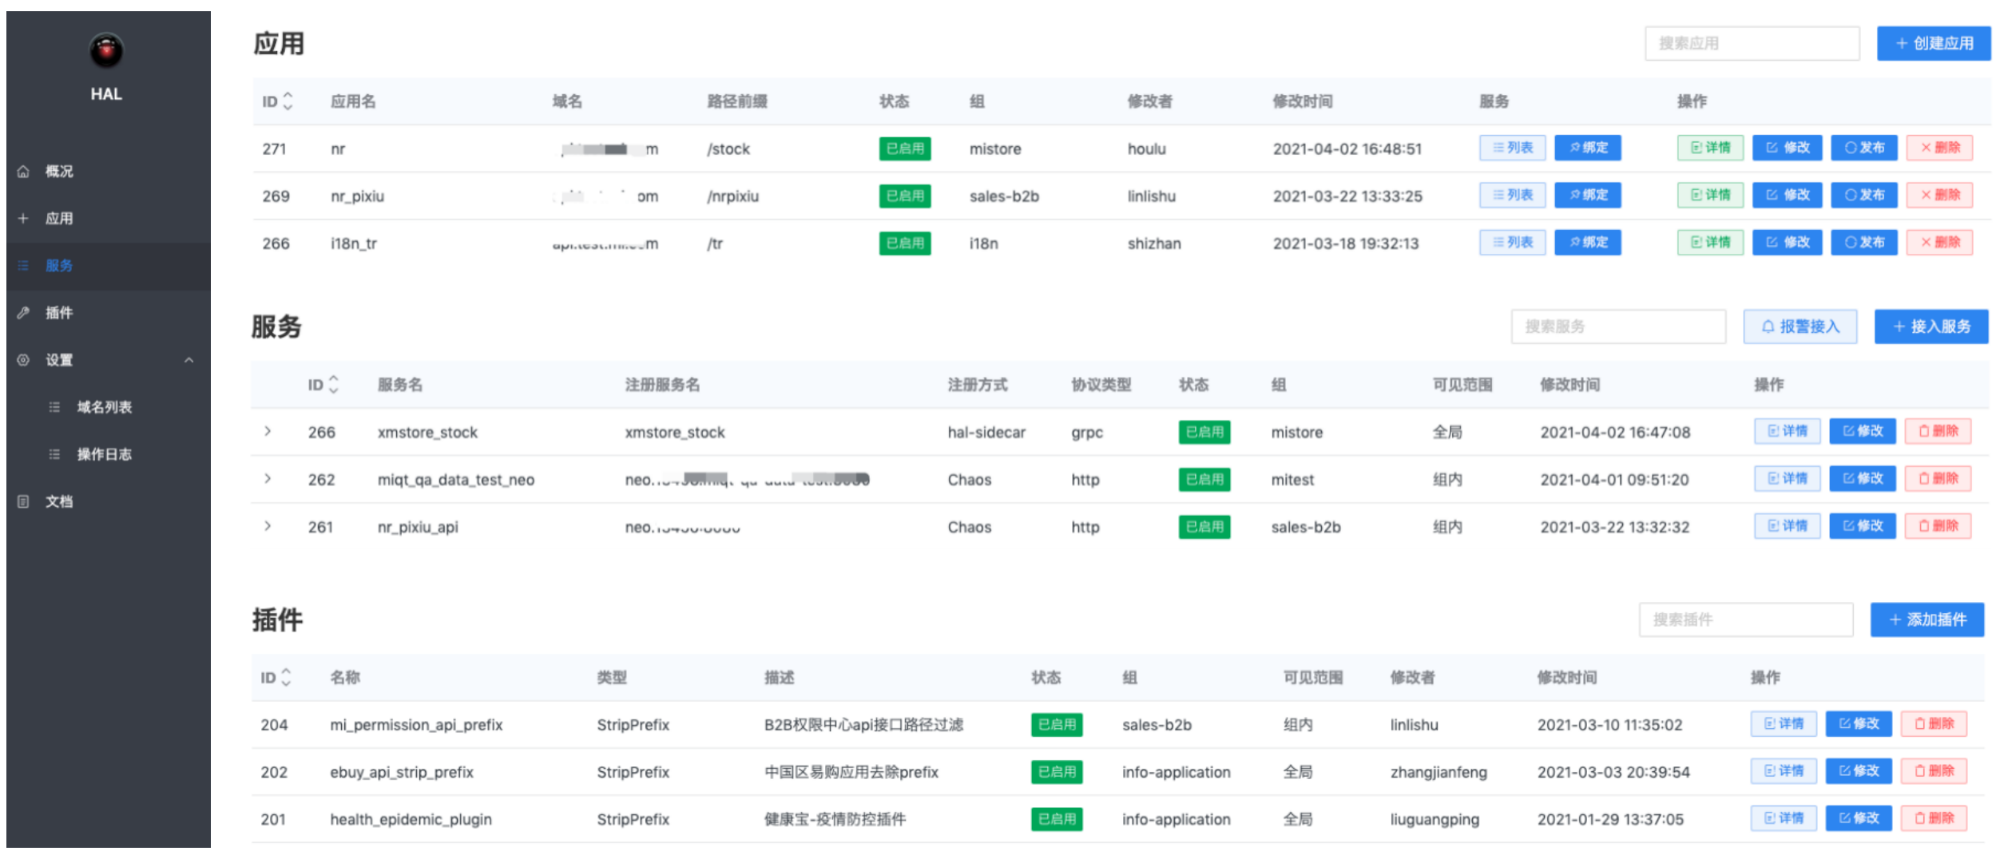This screenshot has width=2000, height=851.
Task: Click 绑定 button for nr_pixiu application
Action: [x=1587, y=196]
